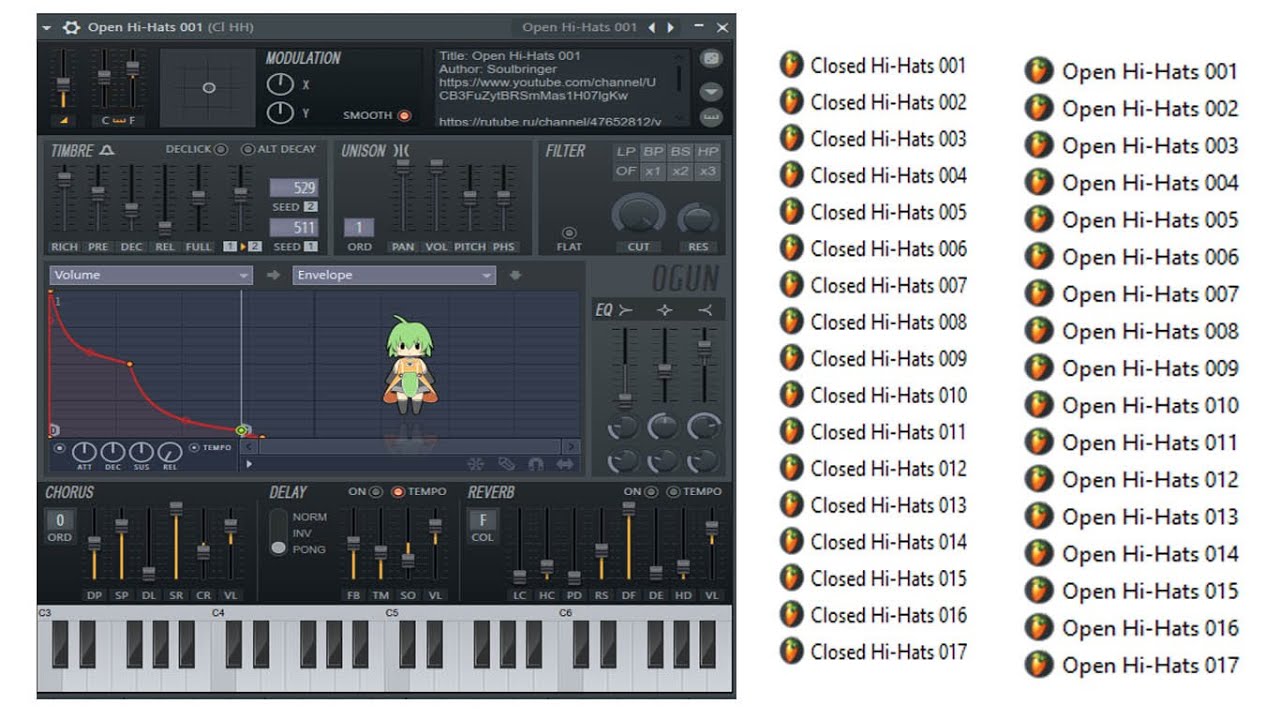Click the 511 seed value field
Viewport: 1280px width, 720px height.
[293, 228]
